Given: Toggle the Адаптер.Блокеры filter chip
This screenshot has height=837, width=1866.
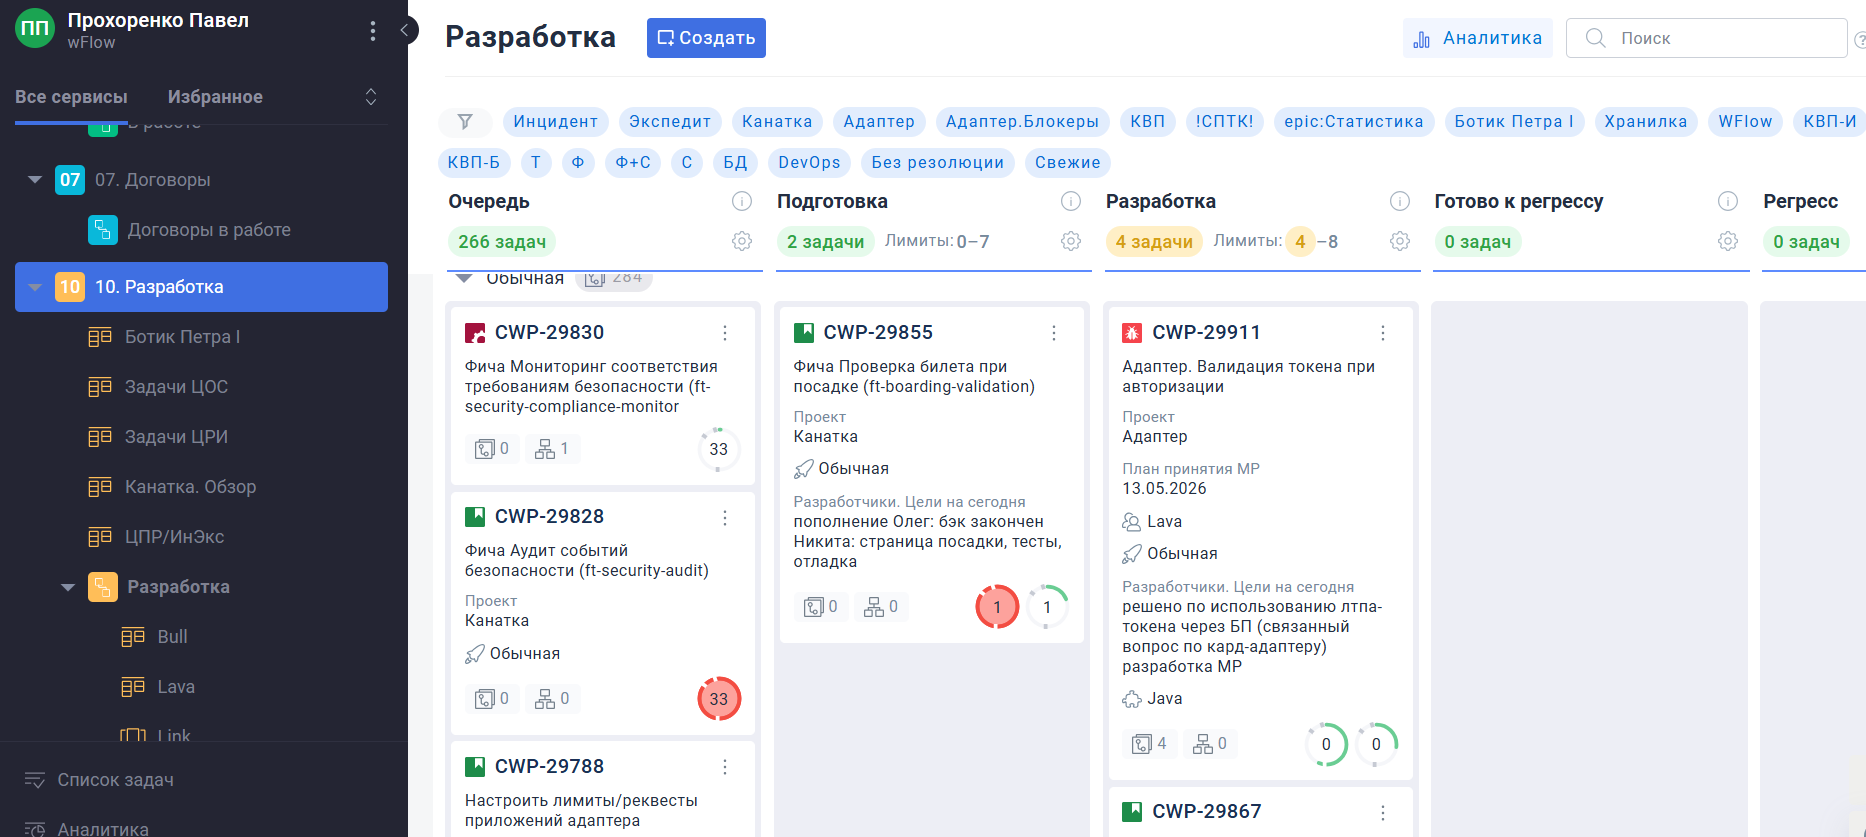Looking at the screenshot, I should click(x=1022, y=122).
